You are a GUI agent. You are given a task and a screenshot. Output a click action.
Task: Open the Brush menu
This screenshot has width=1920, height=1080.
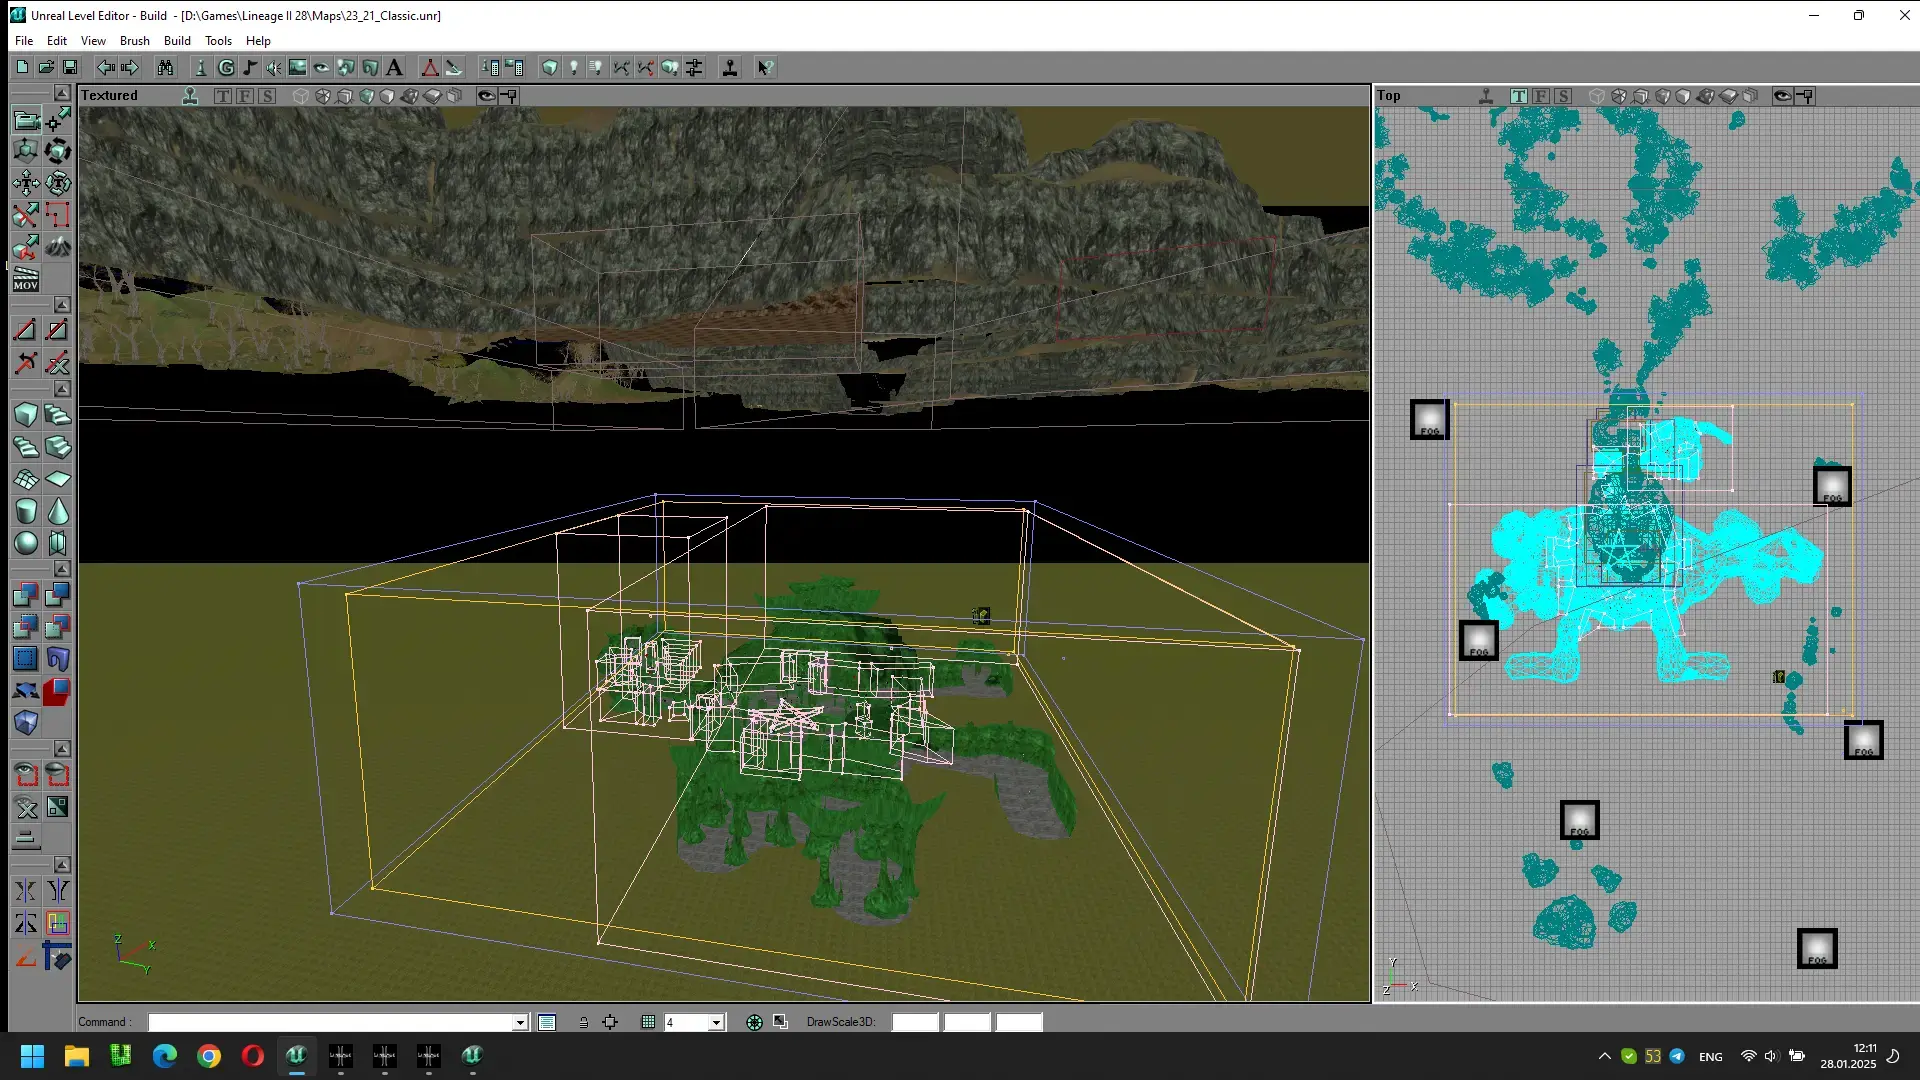click(x=135, y=41)
